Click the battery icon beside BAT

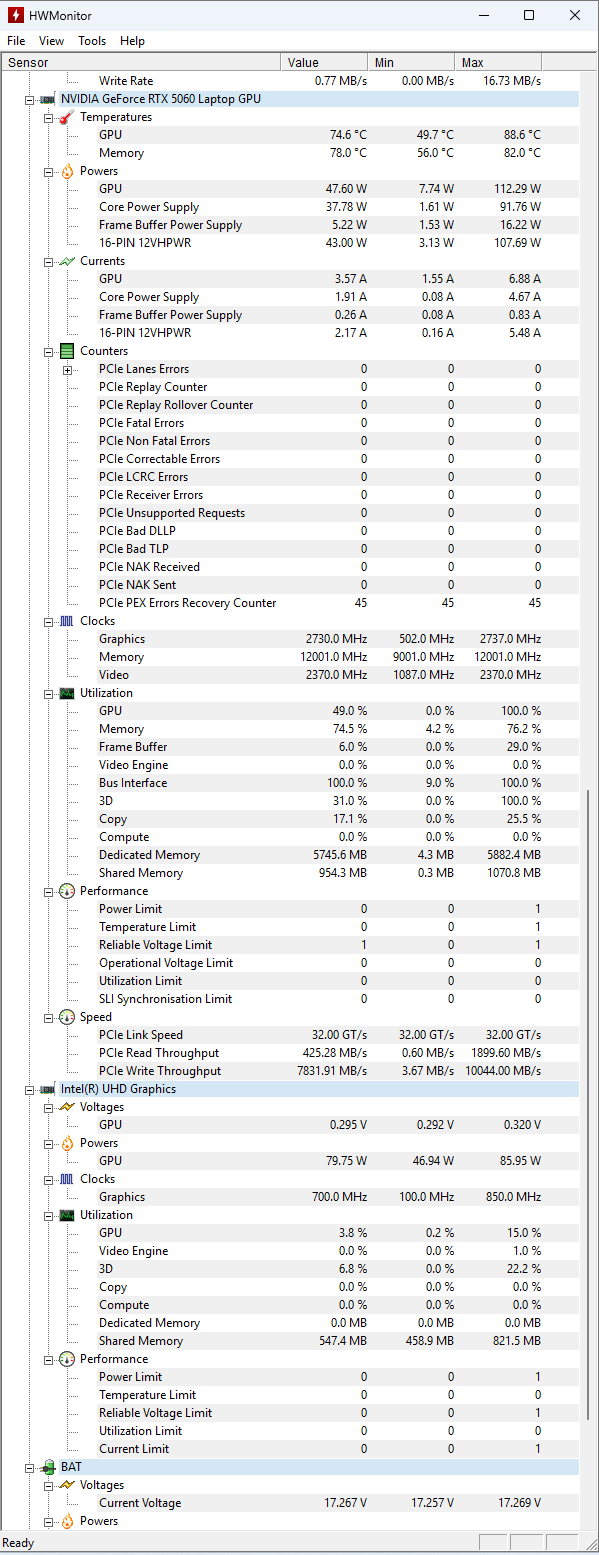coord(47,1467)
